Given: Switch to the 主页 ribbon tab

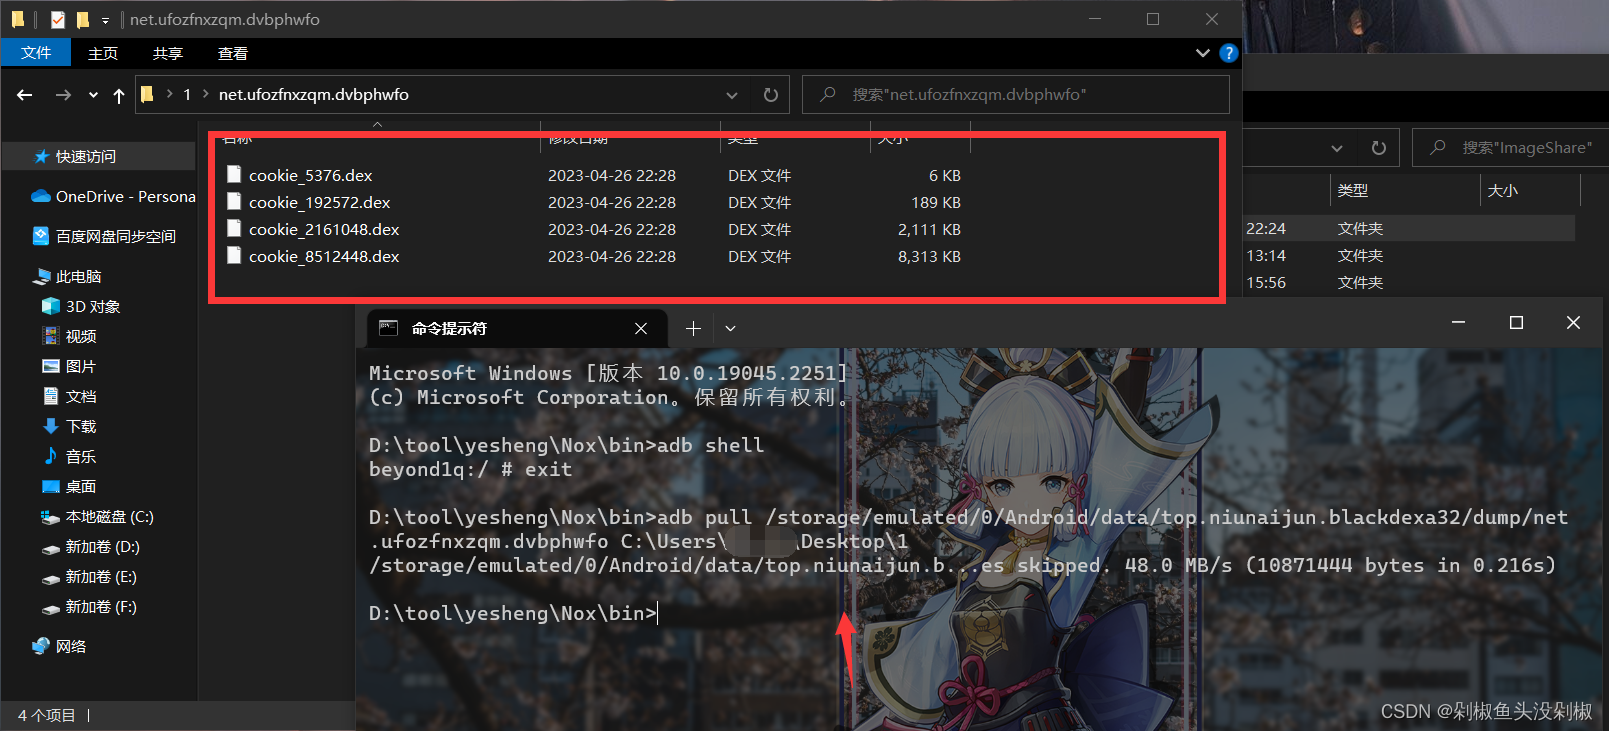Looking at the screenshot, I should click(x=103, y=53).
